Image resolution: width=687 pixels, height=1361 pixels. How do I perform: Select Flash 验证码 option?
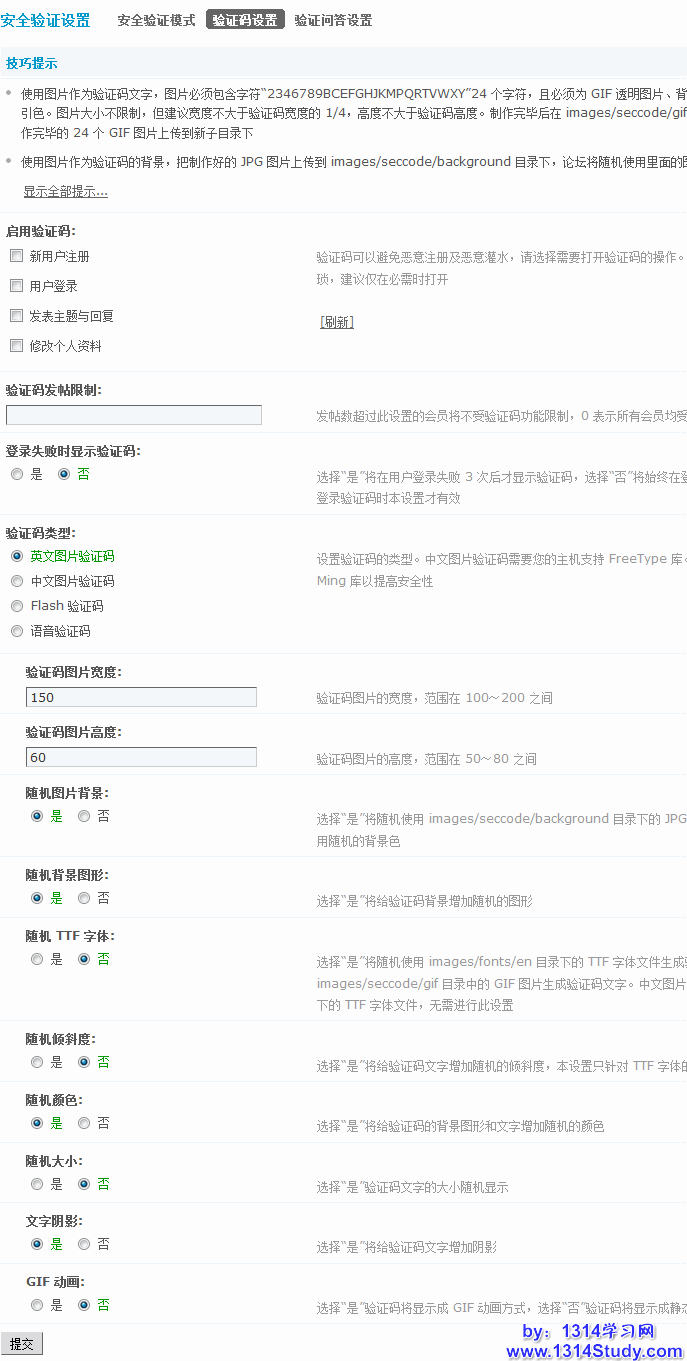tap(17, 606)
